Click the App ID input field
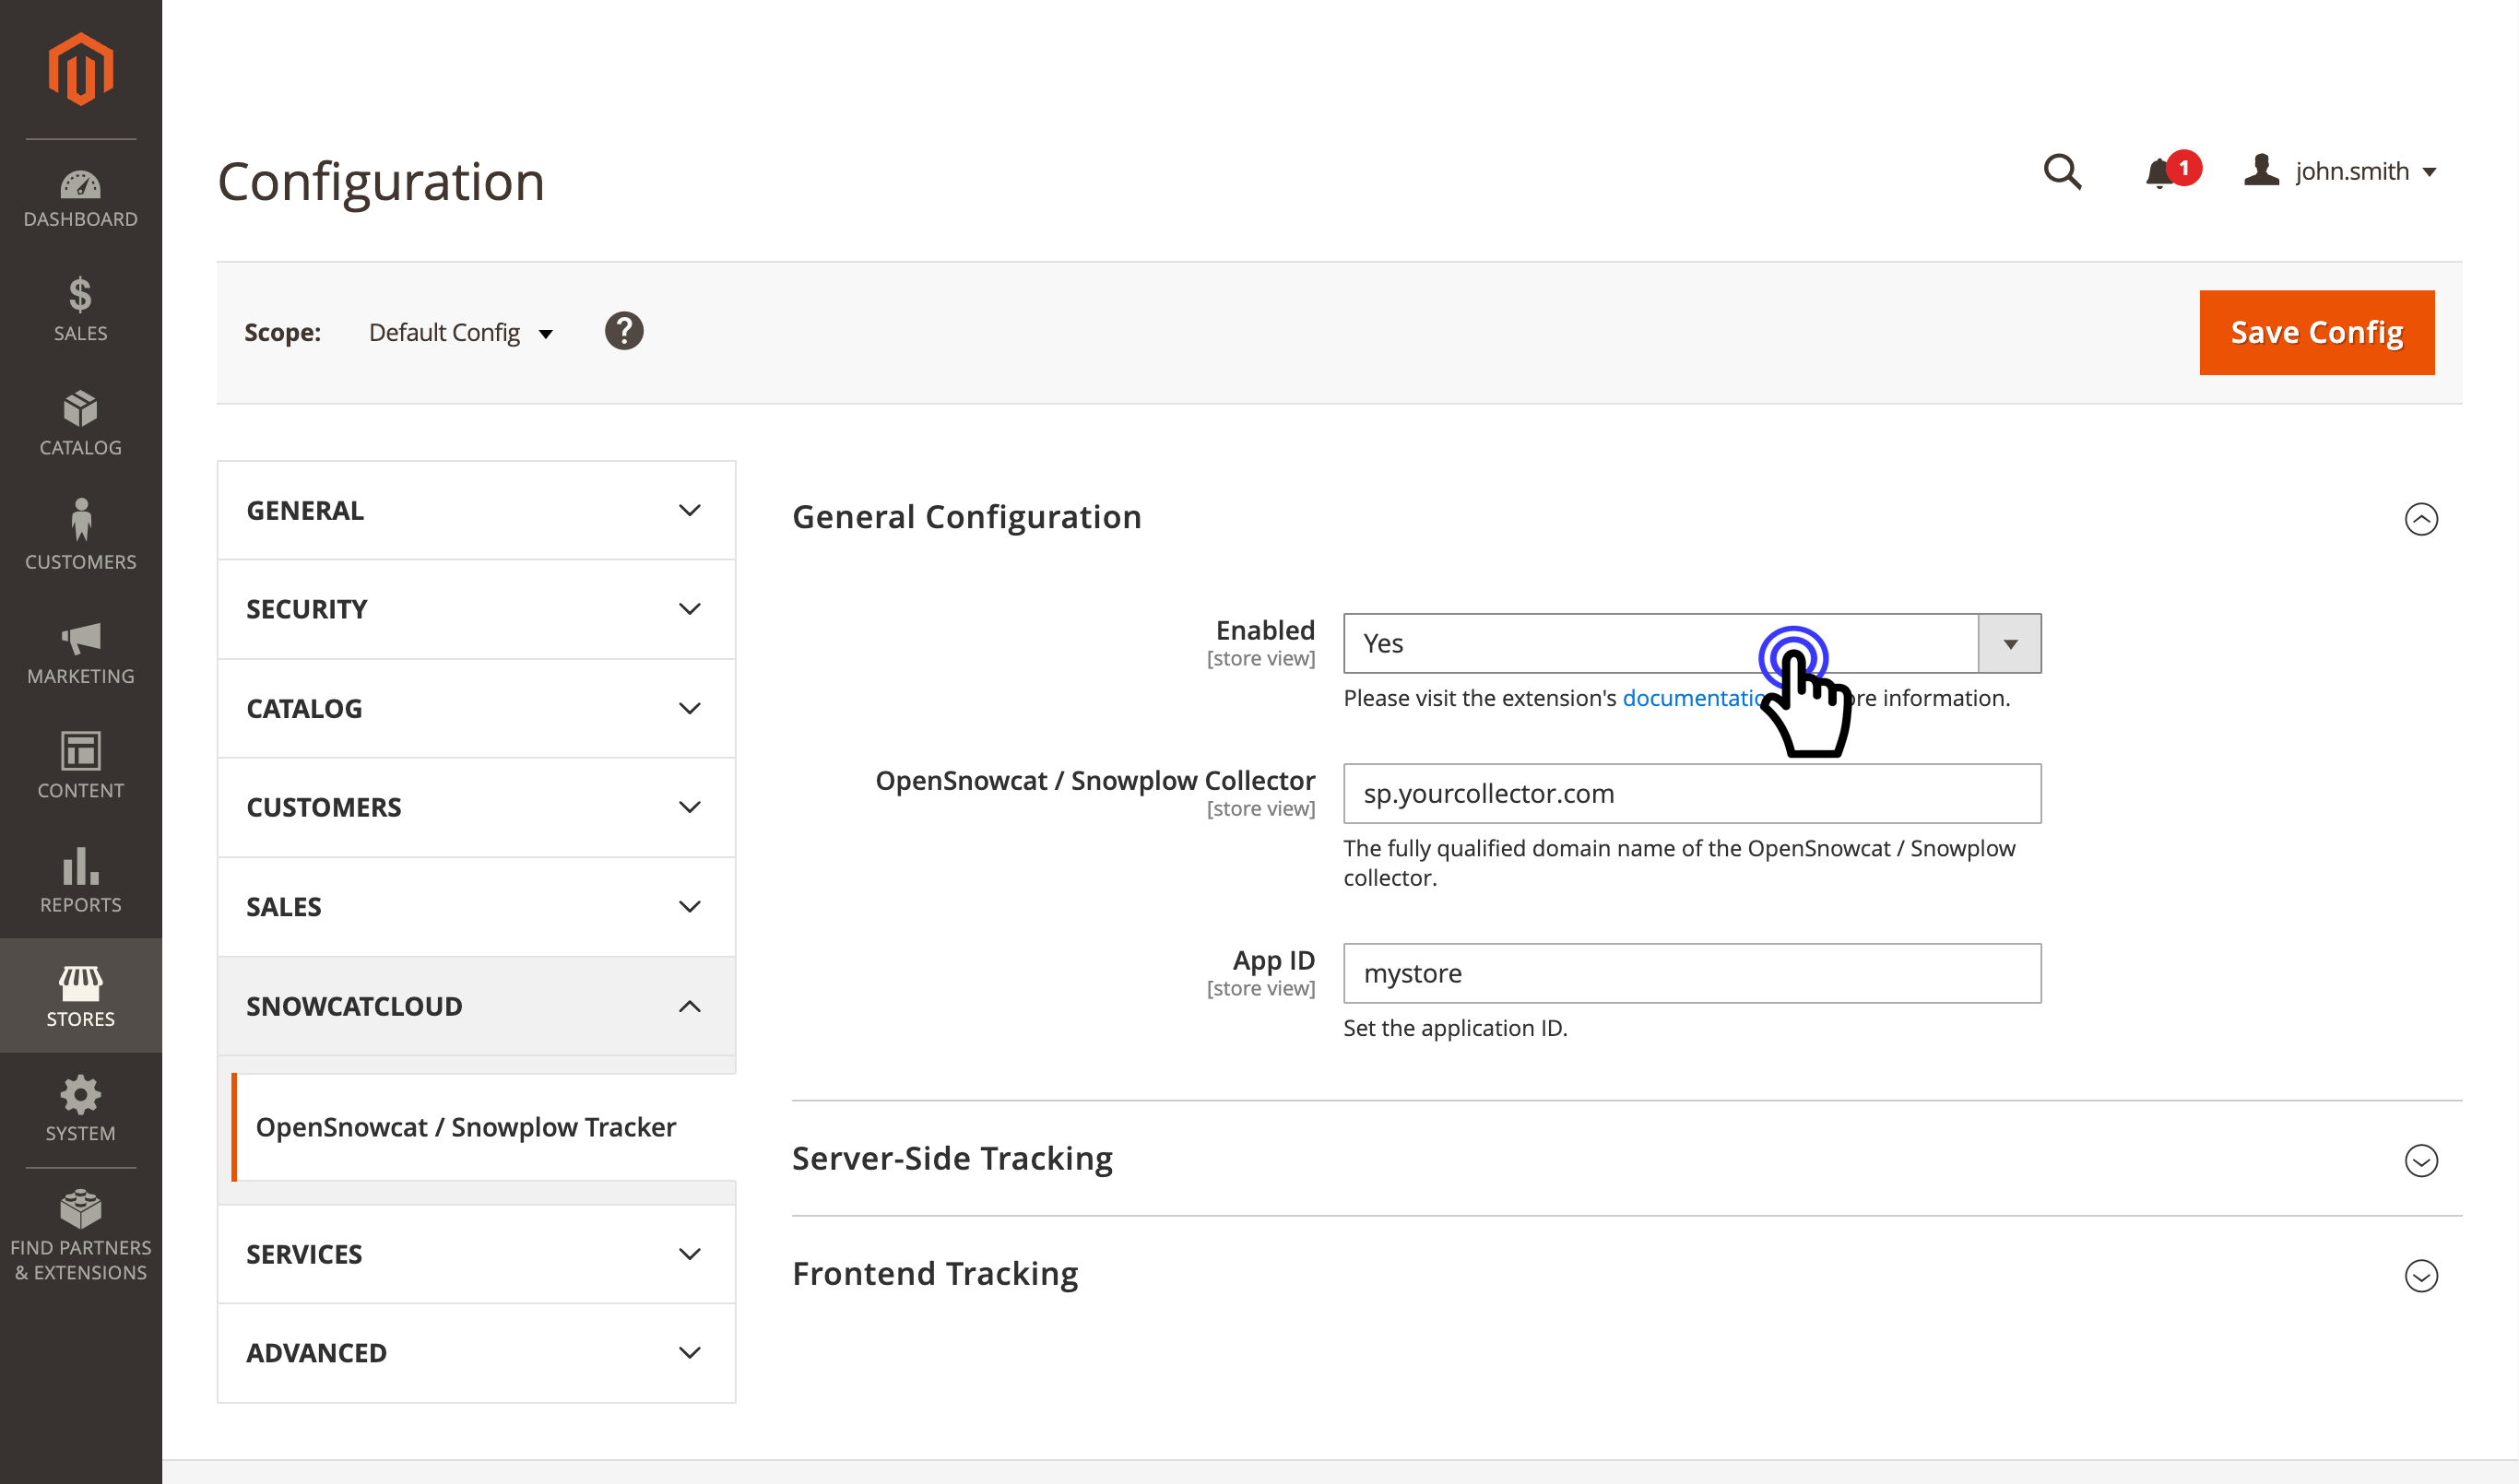The image size is (2519, 1484). (x=1691, y=973)
